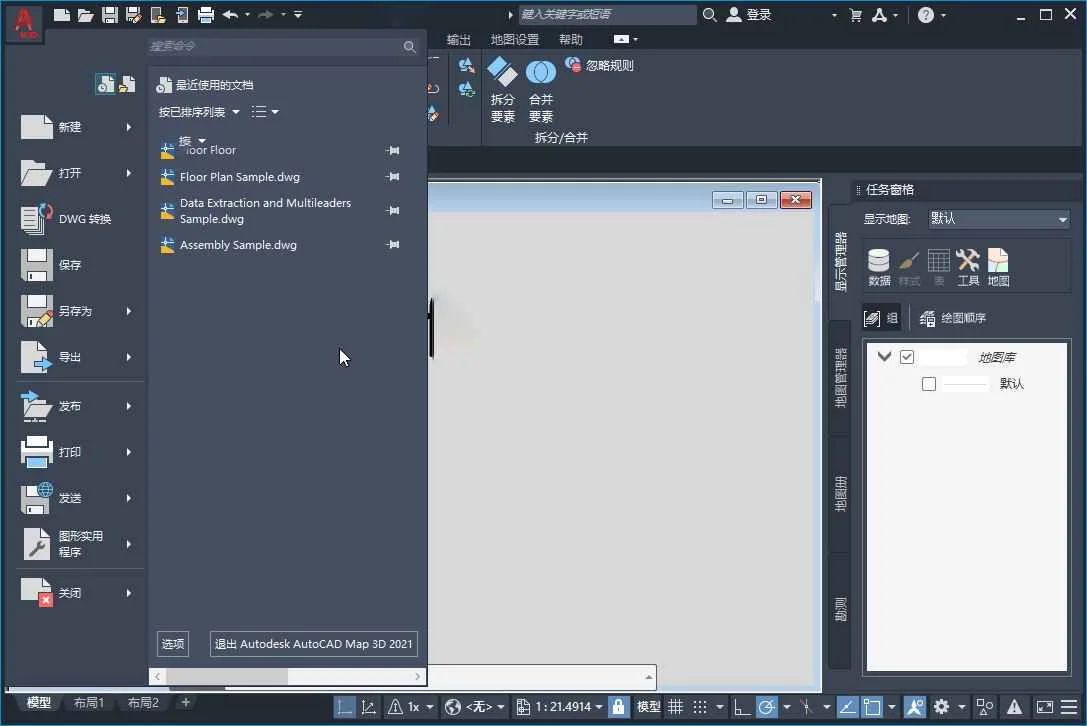Click the 数据 data icon in task pane
The width and height of the screenshot is (1087, 726).
click(879, 268)
